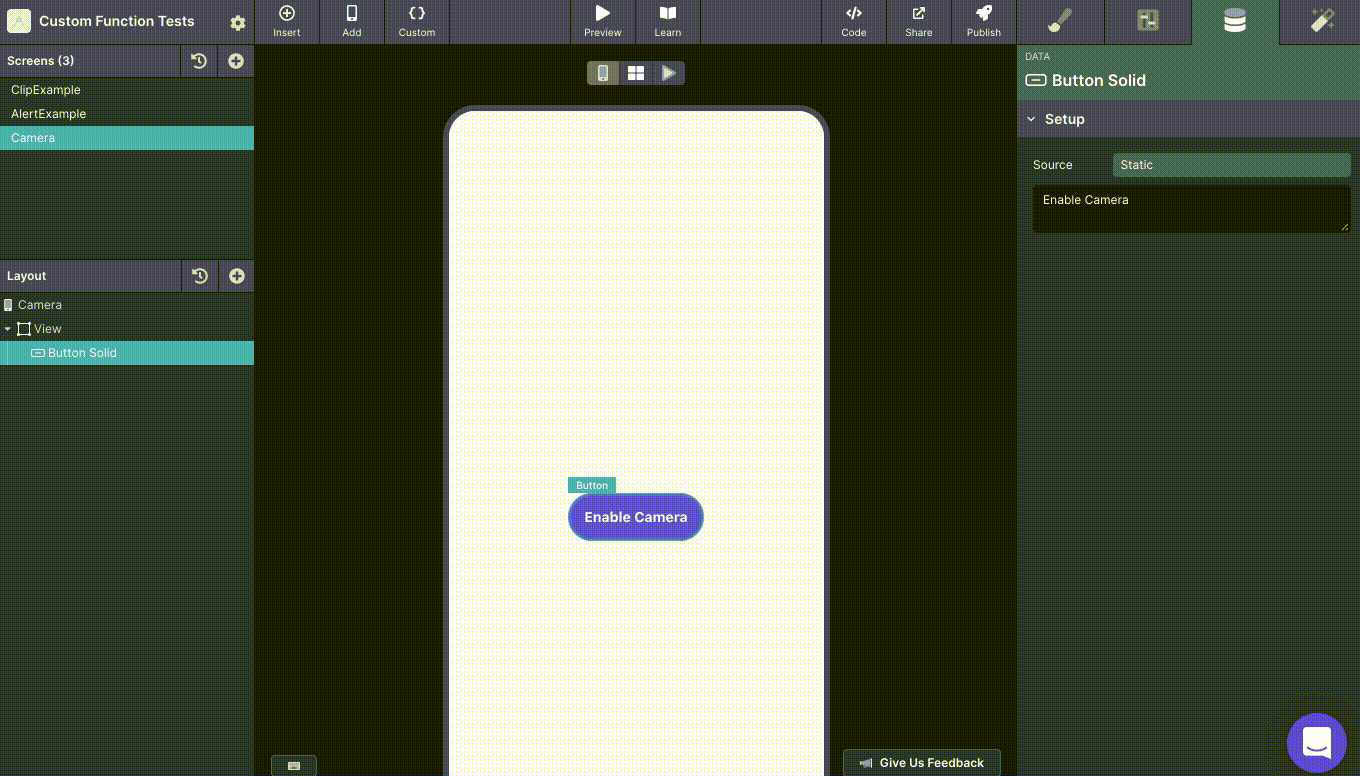Screen dimensions: 1360x776
Task: Select Button Solid in layout tree
Action: [x=127, y=353]
